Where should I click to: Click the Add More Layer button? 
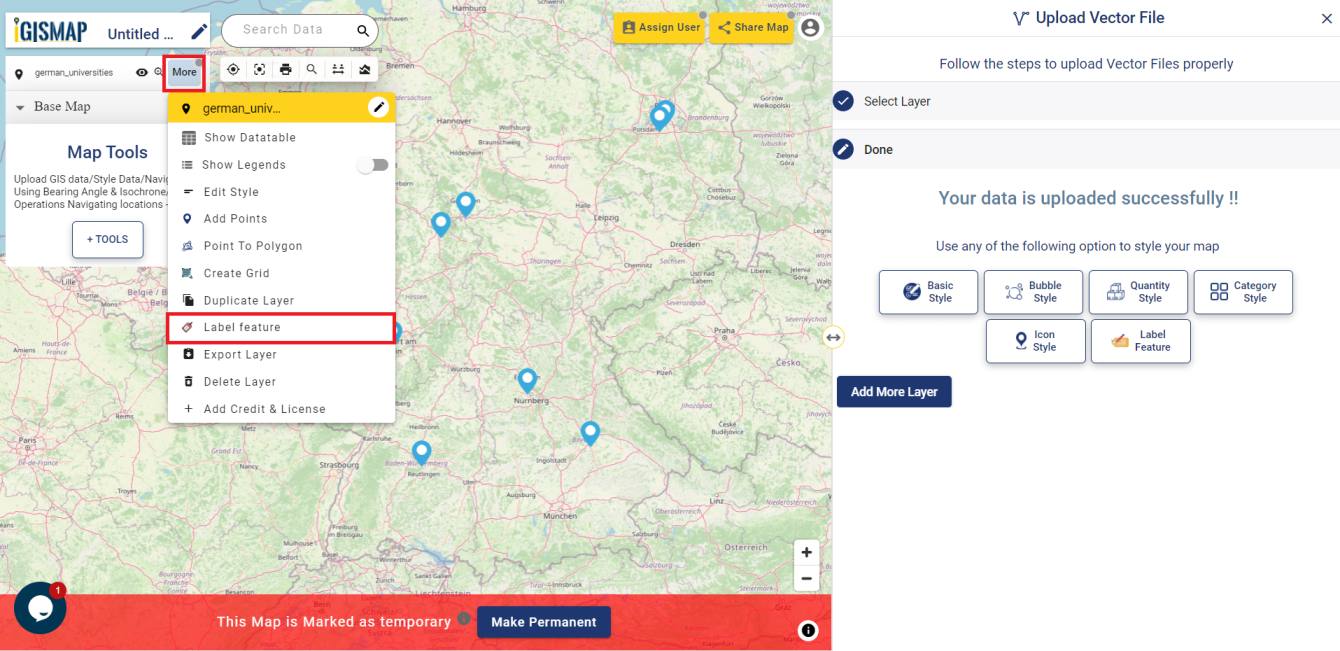click(893, 391)
